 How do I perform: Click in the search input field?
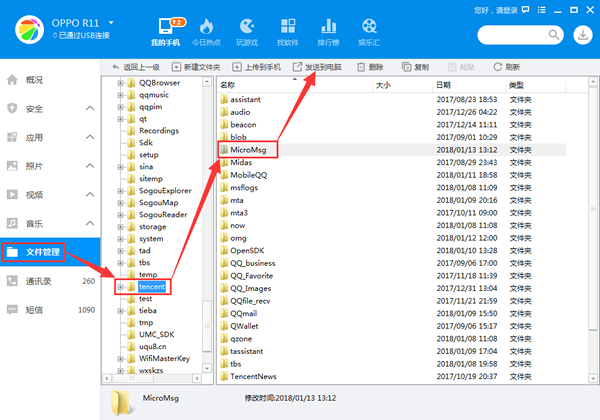pos(513,35)
